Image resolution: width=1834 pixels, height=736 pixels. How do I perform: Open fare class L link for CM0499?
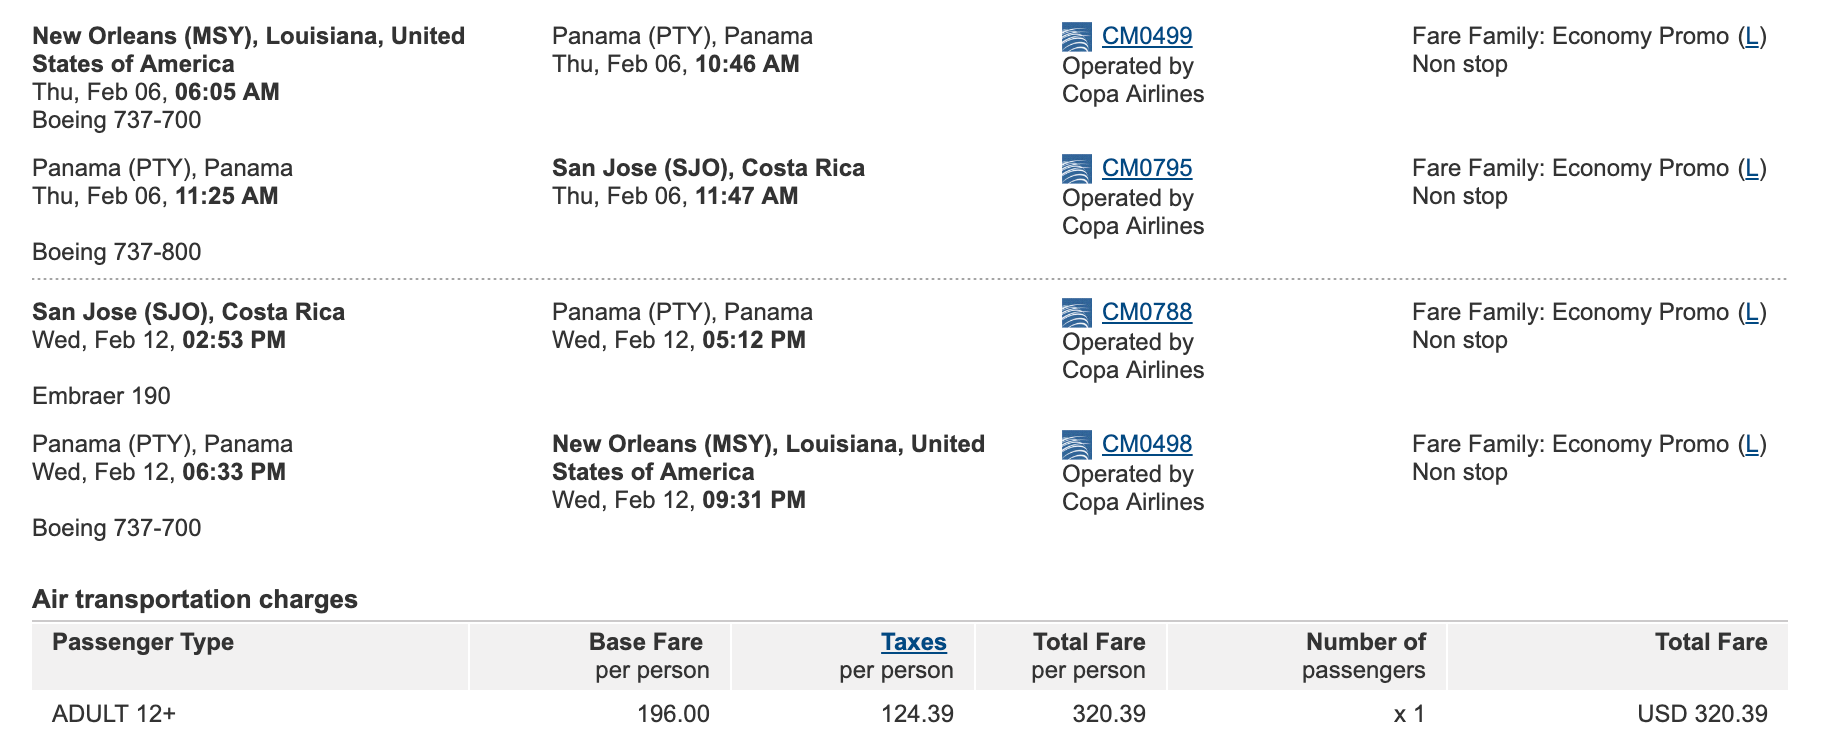(x=1750, y=36)
